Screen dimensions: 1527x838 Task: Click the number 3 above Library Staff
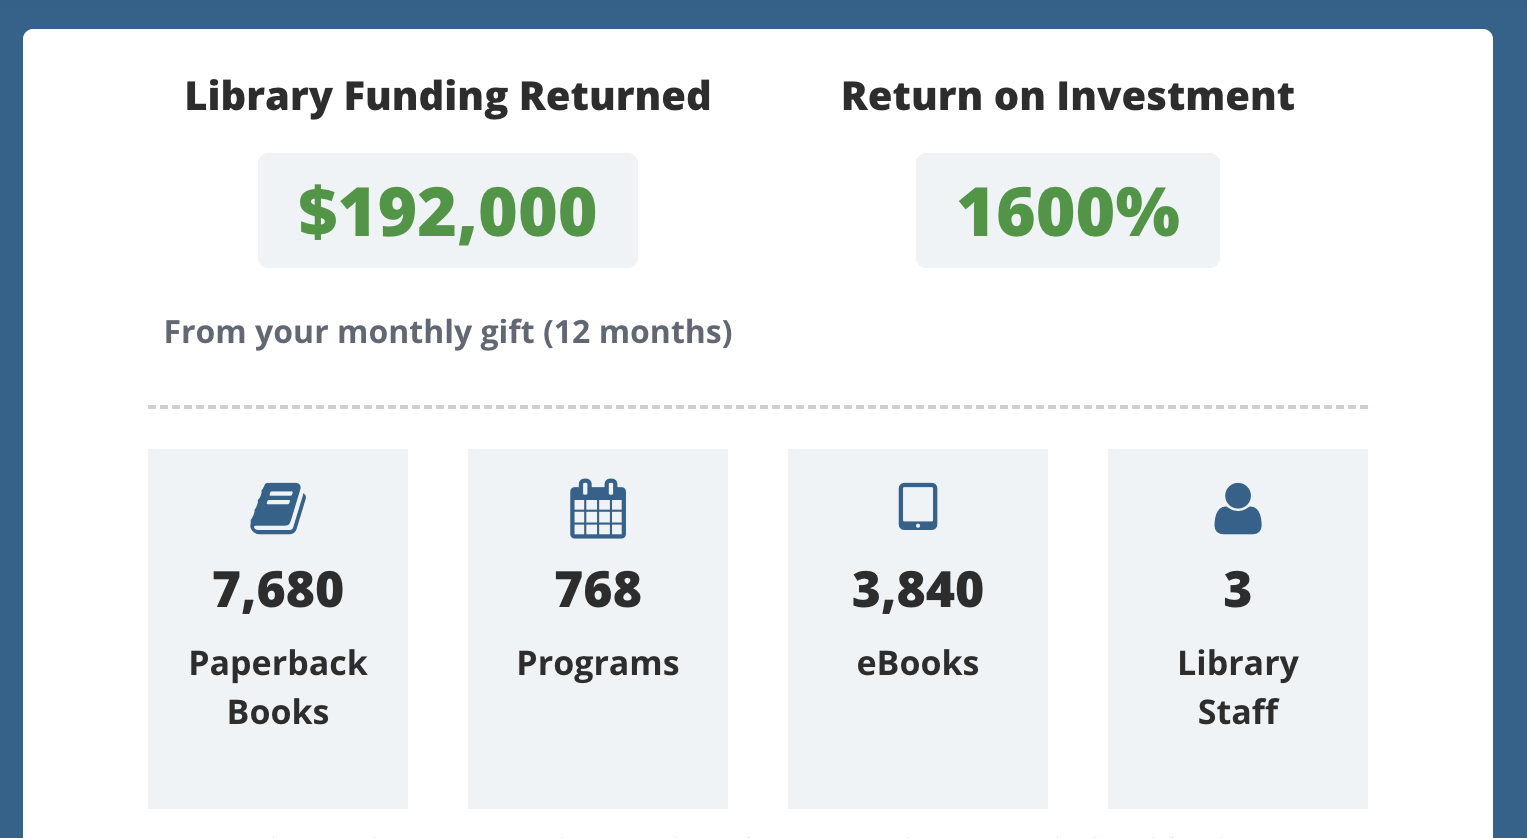[x=1238, y=589]
